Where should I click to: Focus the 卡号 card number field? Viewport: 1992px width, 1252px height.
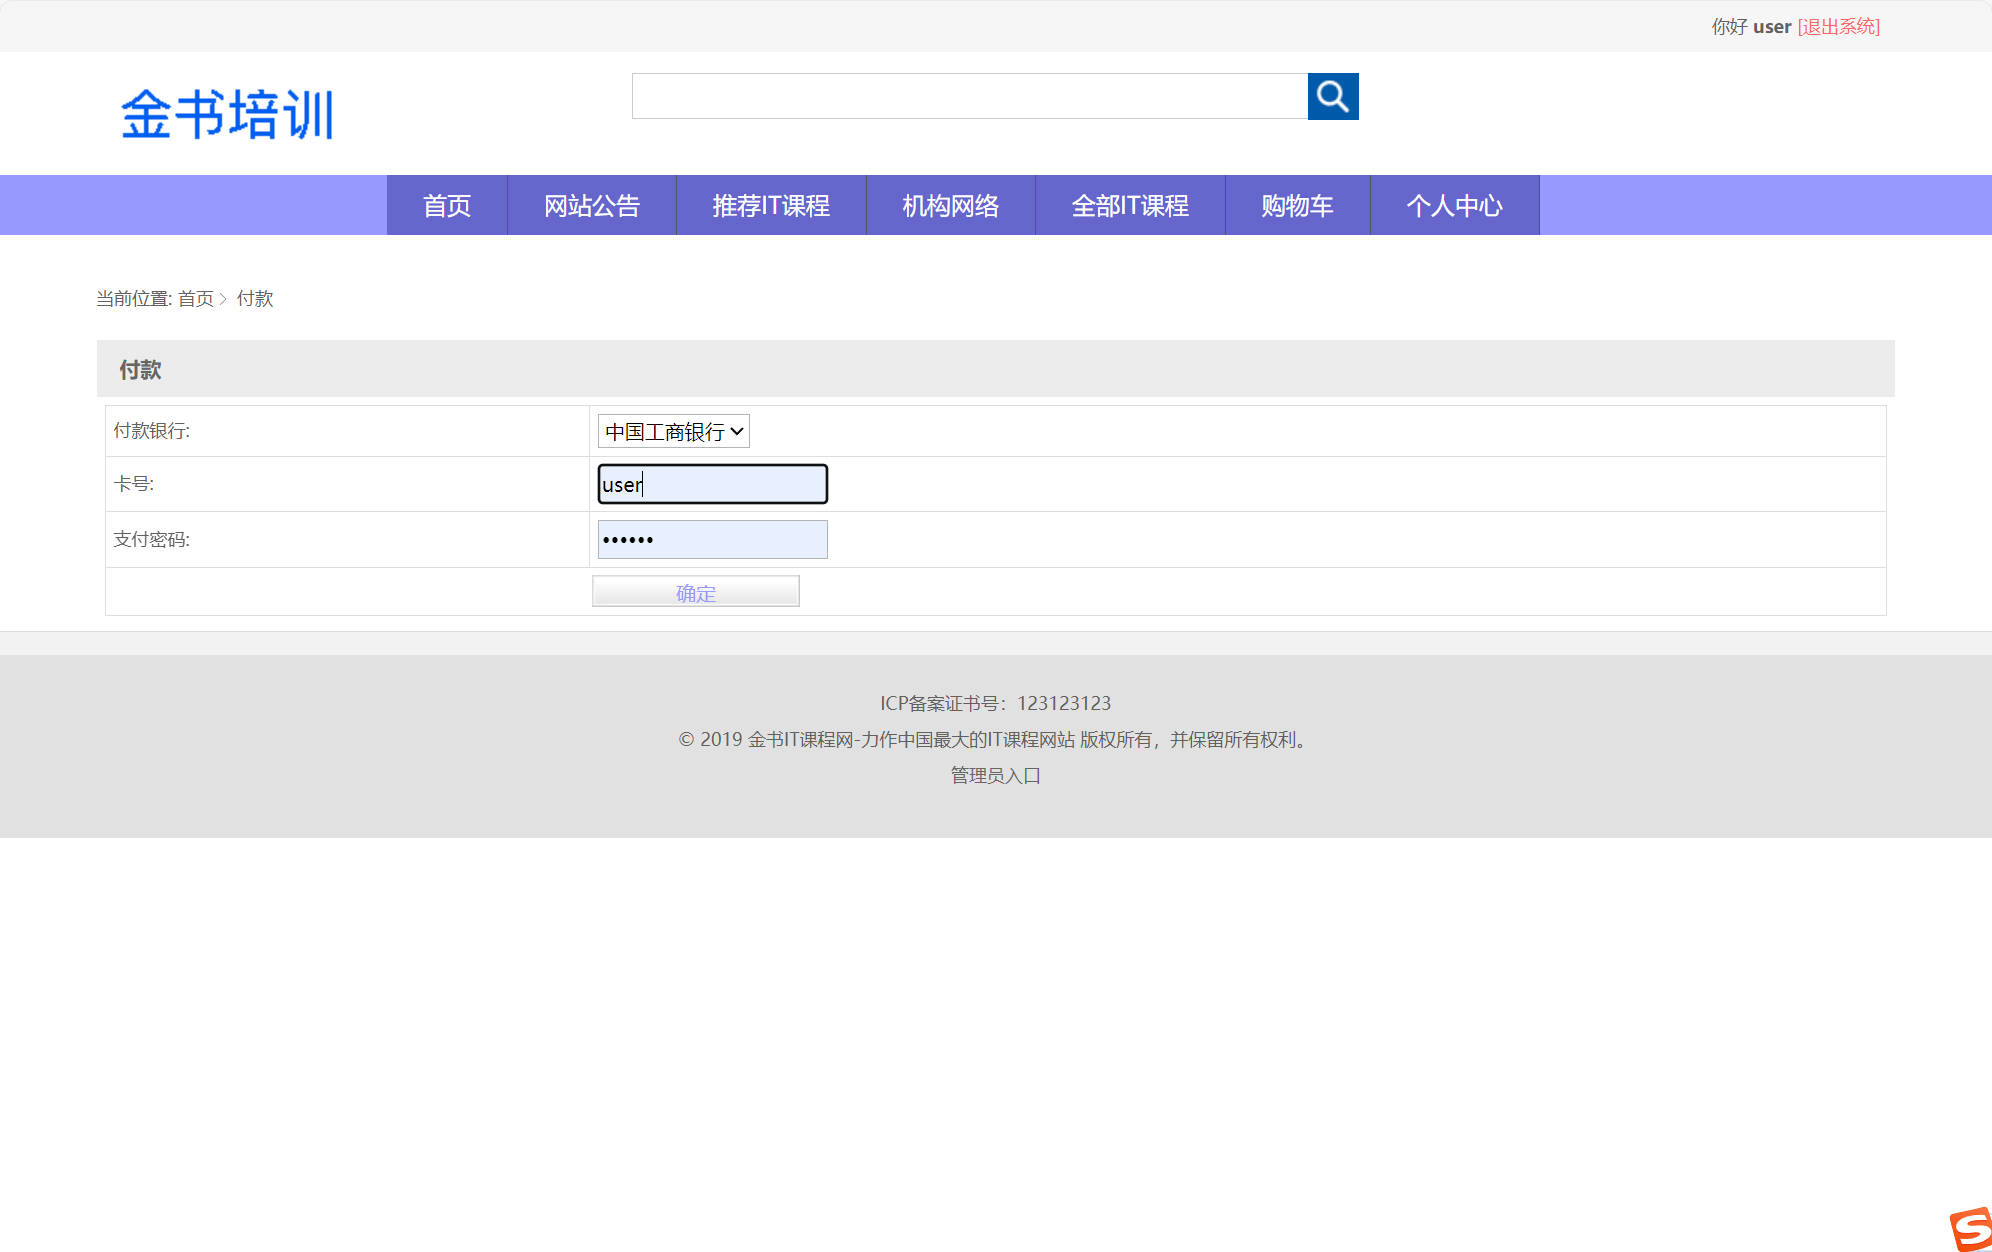point(711,484)
